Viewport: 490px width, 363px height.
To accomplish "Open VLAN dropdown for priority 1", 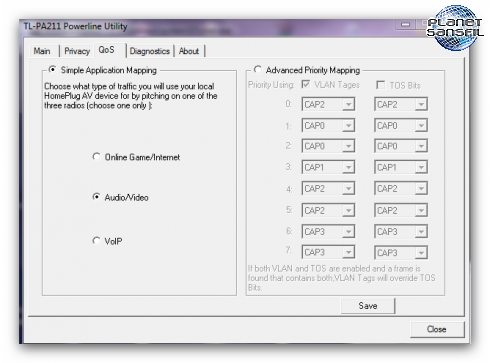I will point(328,125).
